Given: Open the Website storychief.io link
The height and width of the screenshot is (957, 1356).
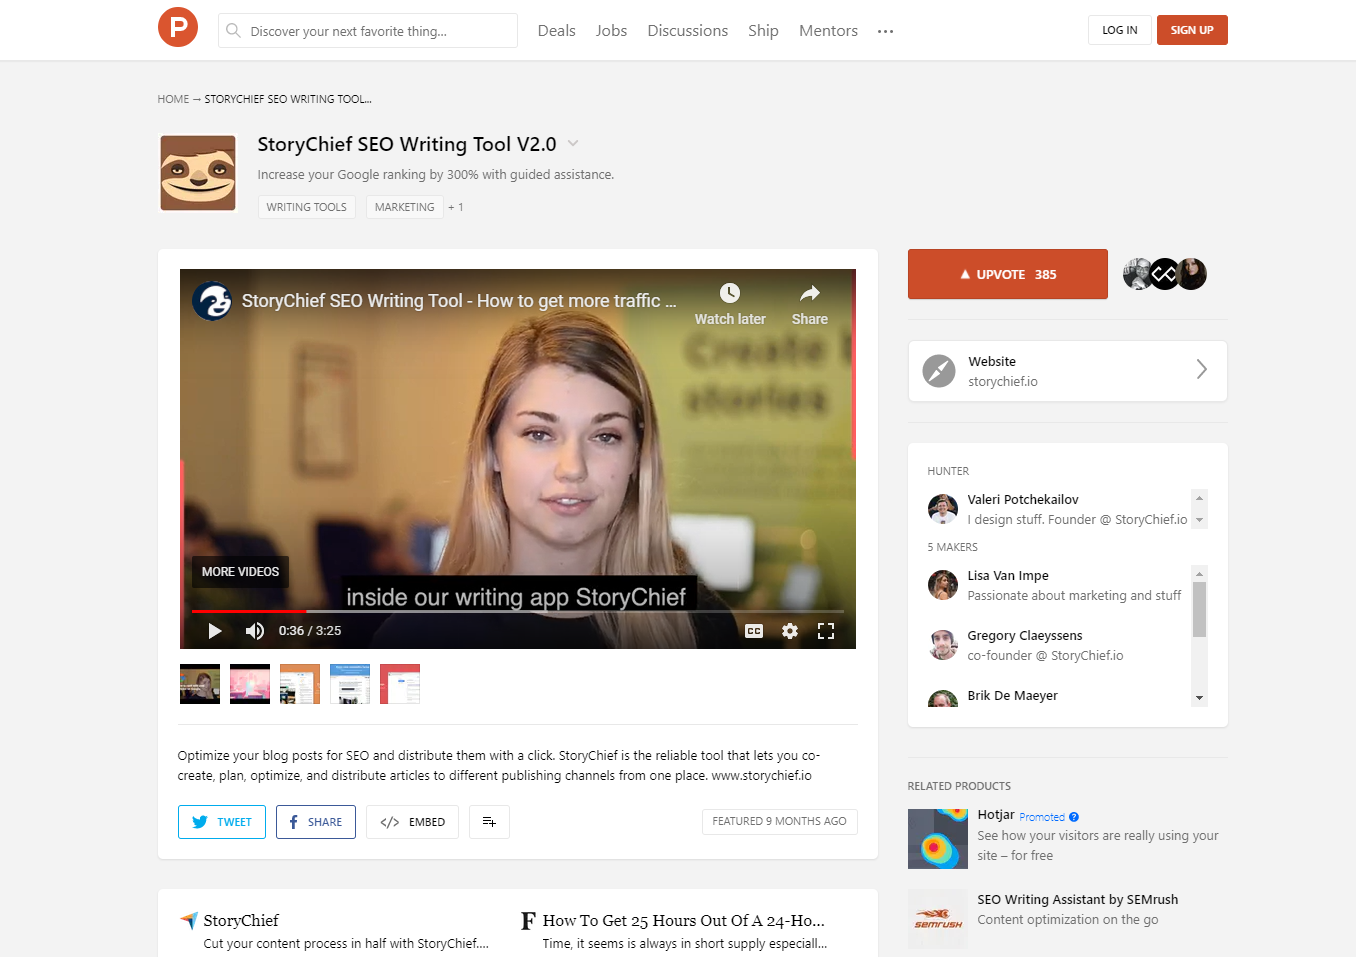Looking at the screenshot, I should click(1068, 371).
